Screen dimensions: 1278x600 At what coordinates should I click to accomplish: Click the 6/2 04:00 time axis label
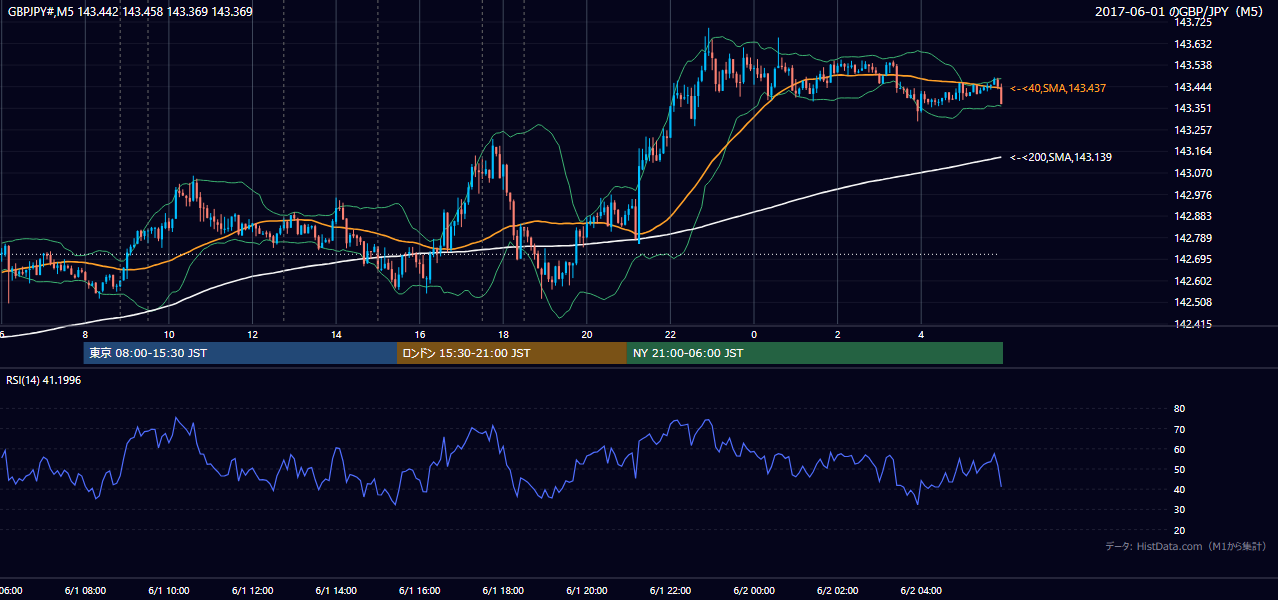pyautogui.click(x=921, y=590)
